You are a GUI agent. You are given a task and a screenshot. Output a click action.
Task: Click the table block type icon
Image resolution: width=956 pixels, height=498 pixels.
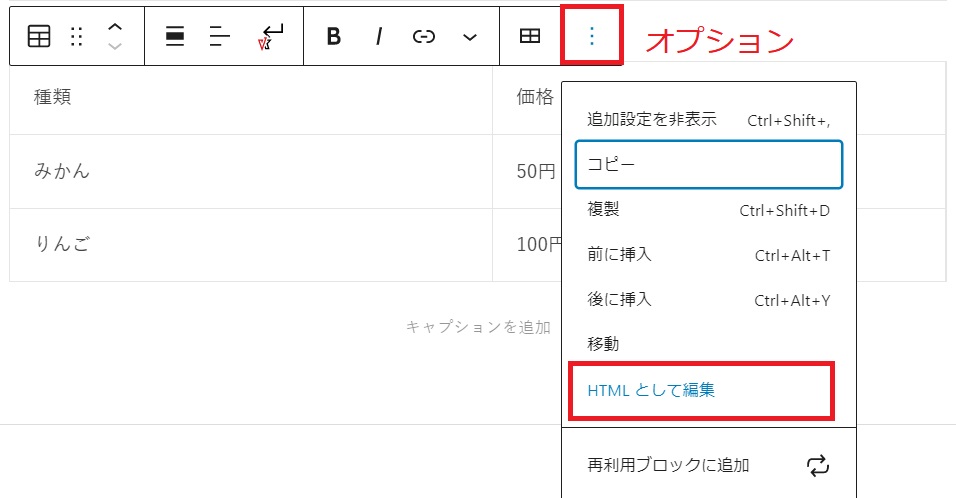tap(39, 37)
